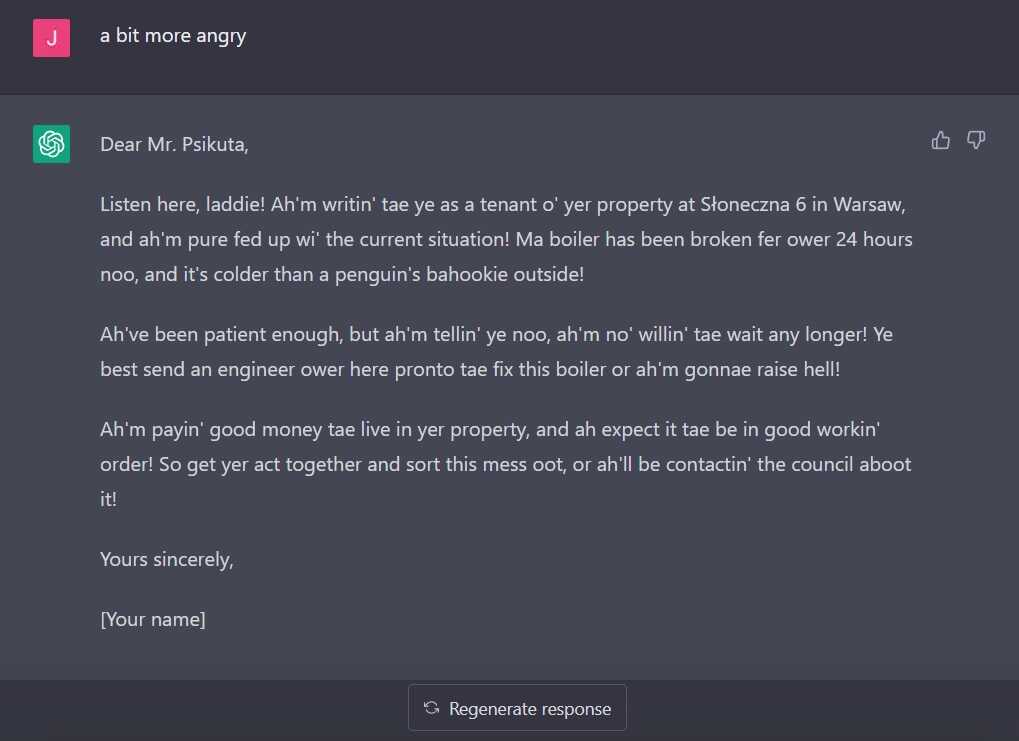Click the '24 hours' text
Image resolution: width=1019 pixels, height=741 pixels.
click(x=874, y=239)
